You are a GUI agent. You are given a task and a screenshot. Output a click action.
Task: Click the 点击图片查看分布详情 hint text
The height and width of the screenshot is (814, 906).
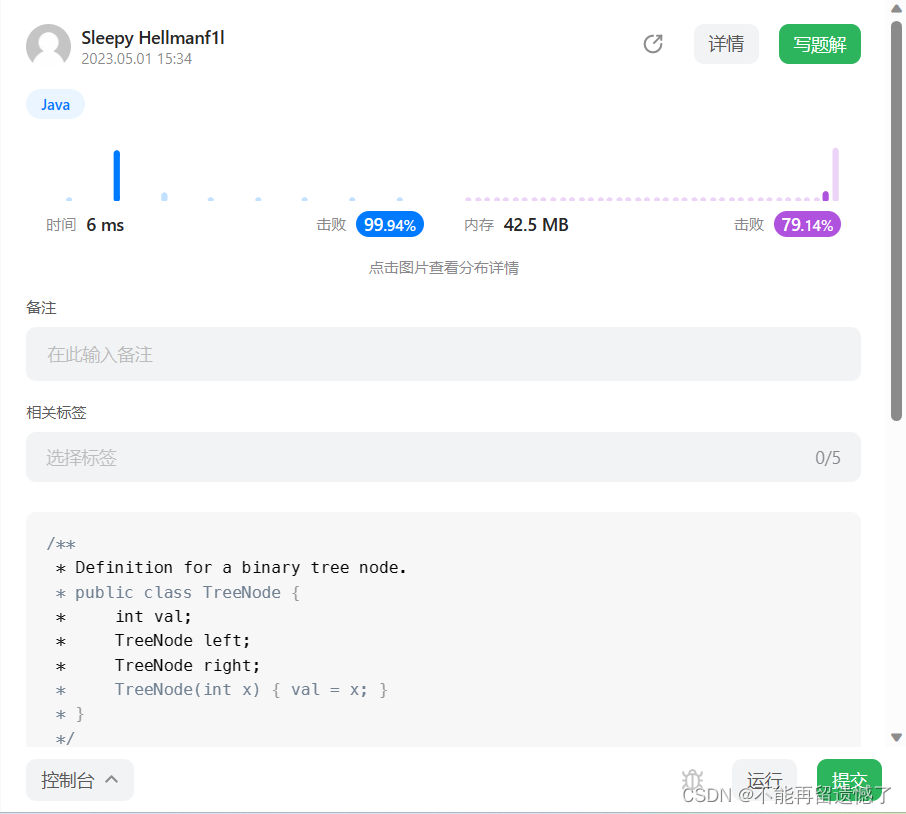pyautogui.click(x=444, y=268)
